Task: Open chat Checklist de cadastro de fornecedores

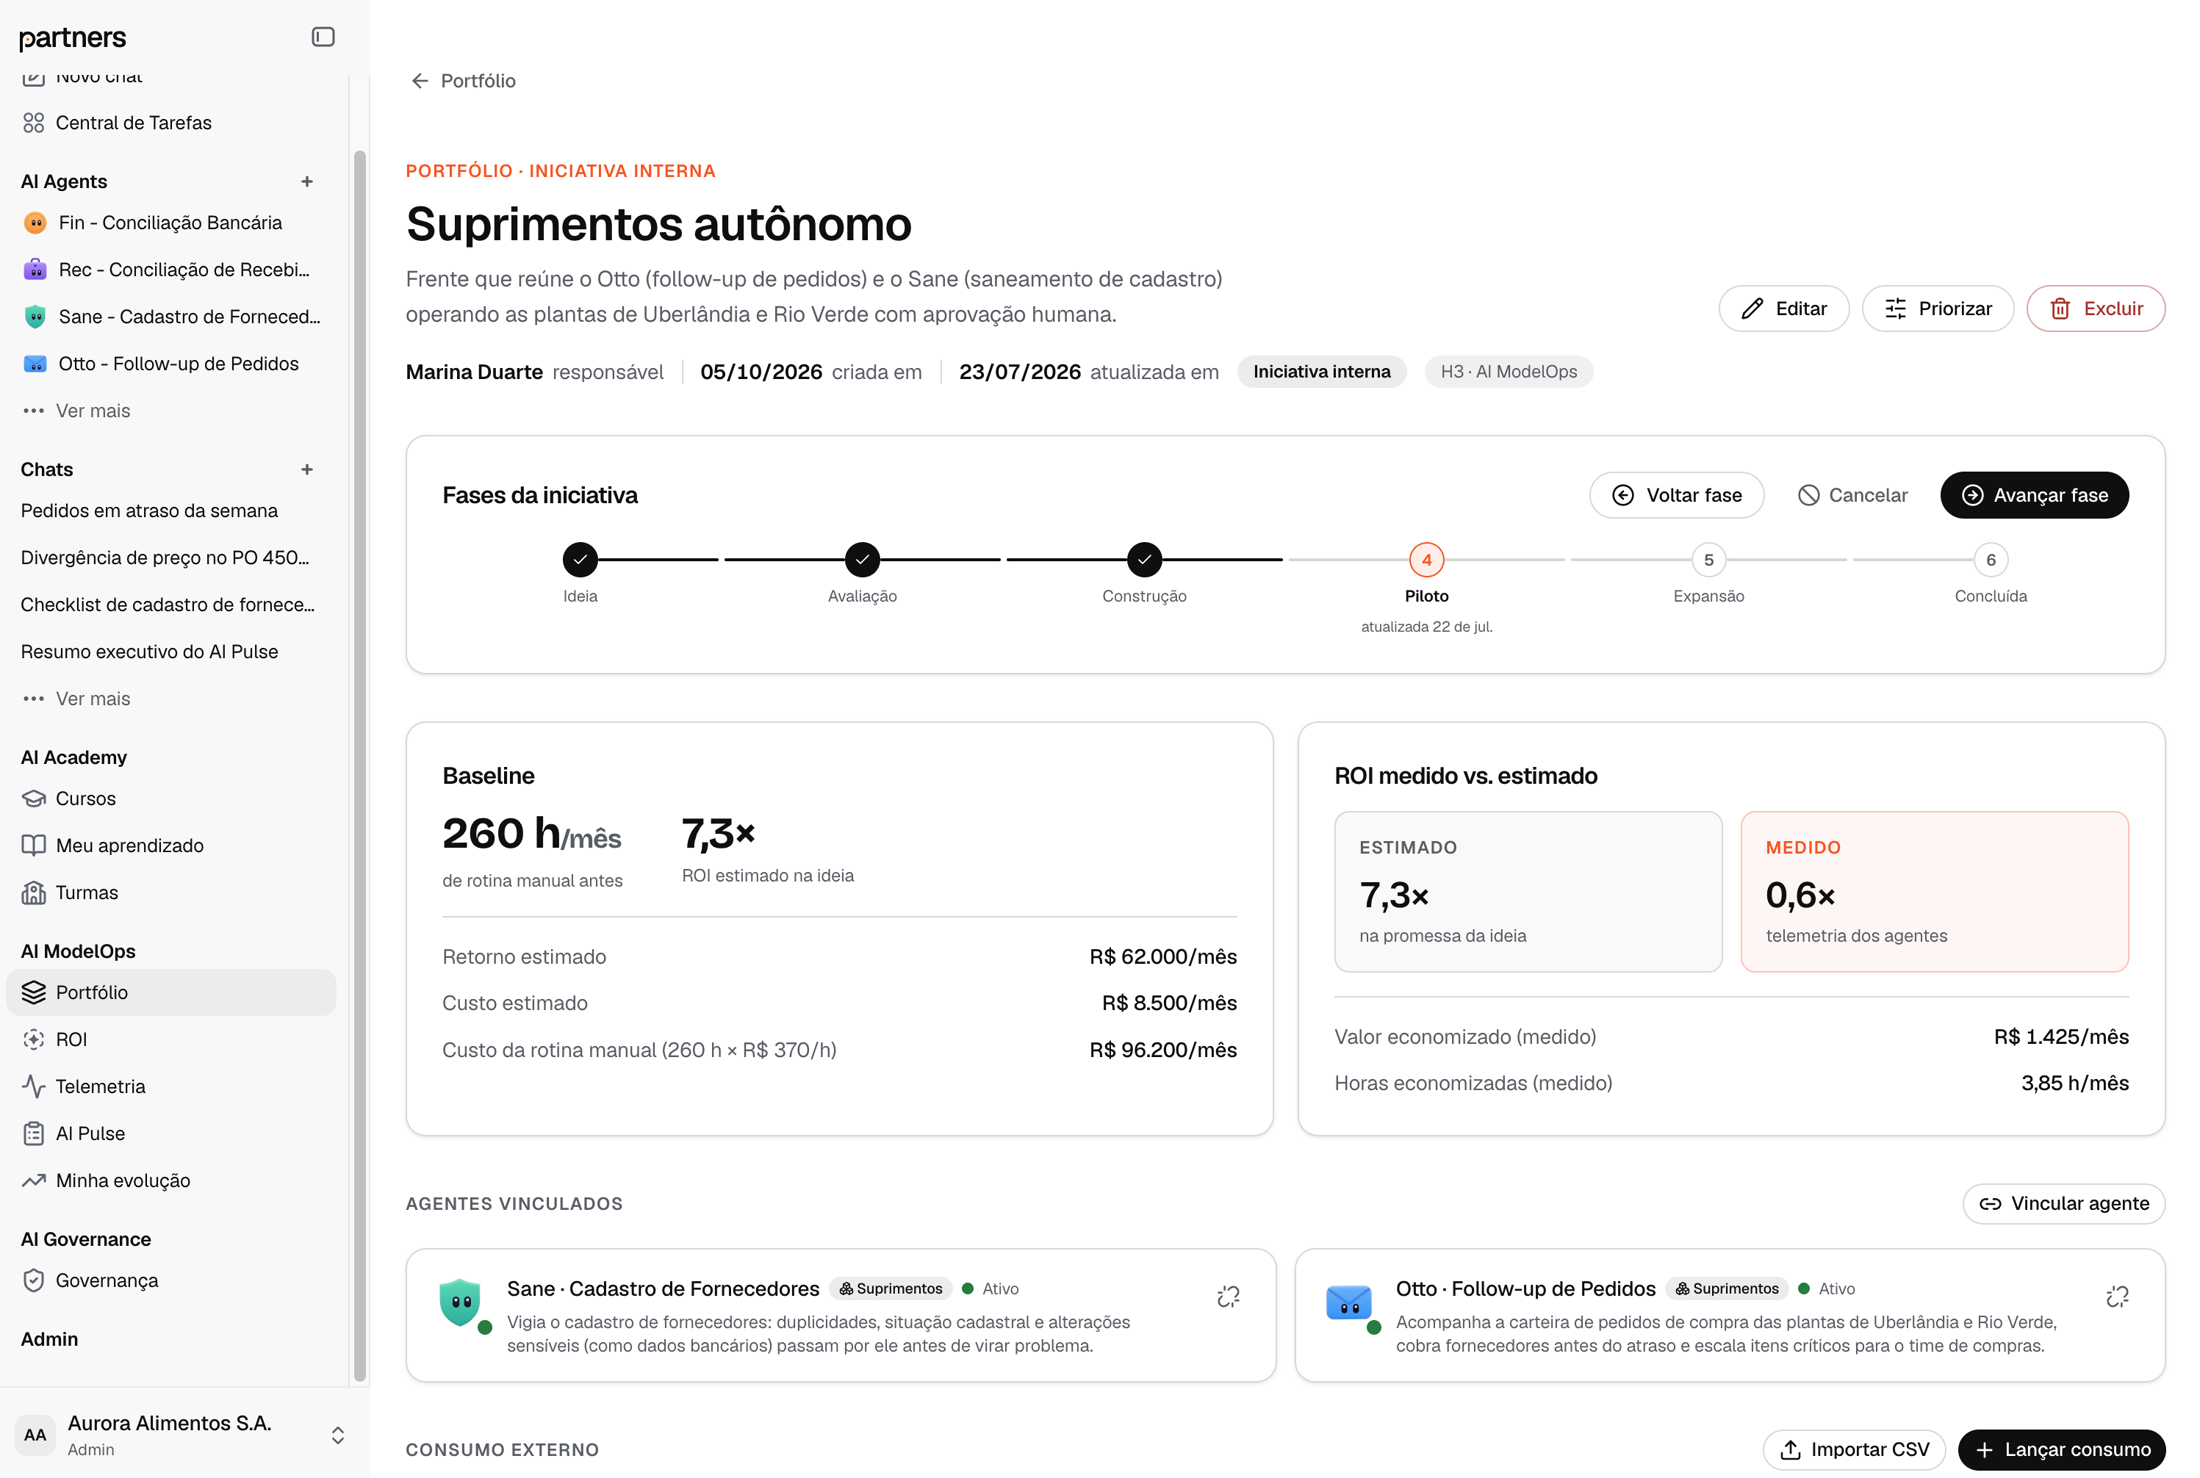Action: click(170, 605)
